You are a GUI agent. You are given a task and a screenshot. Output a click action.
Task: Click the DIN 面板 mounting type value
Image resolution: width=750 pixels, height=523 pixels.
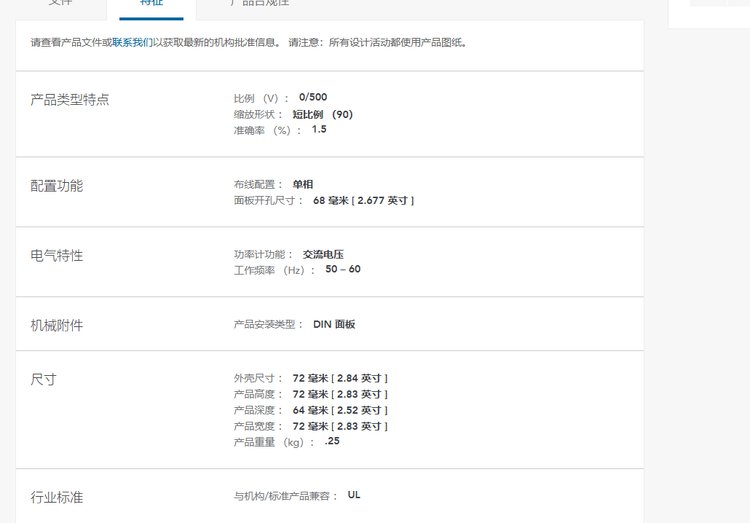pyautogui.click(x=334, y=324)
